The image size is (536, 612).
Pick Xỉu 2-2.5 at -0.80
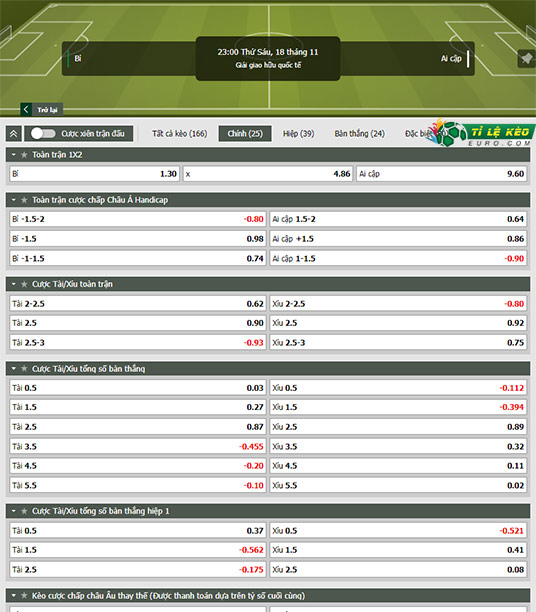click(x=398, y=304)
